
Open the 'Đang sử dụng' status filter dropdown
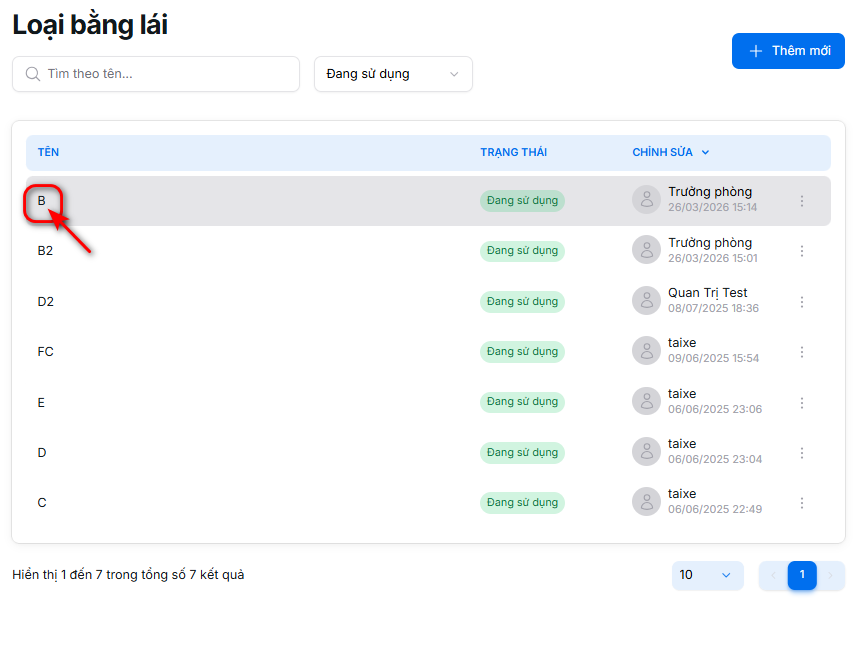pyautogui.click(x=393, y=74)
